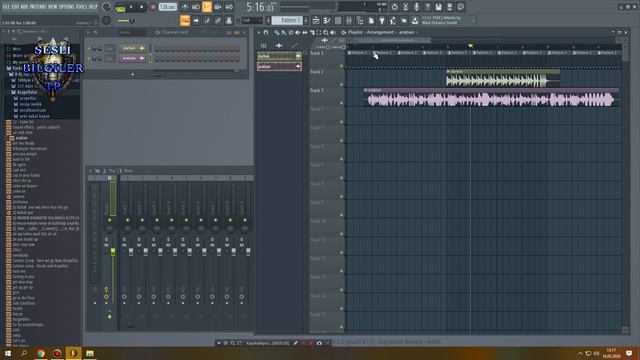Click the arabam audio clip on Track 3
The height and width of the screenshot is (360, 640).
coord(491,97)
